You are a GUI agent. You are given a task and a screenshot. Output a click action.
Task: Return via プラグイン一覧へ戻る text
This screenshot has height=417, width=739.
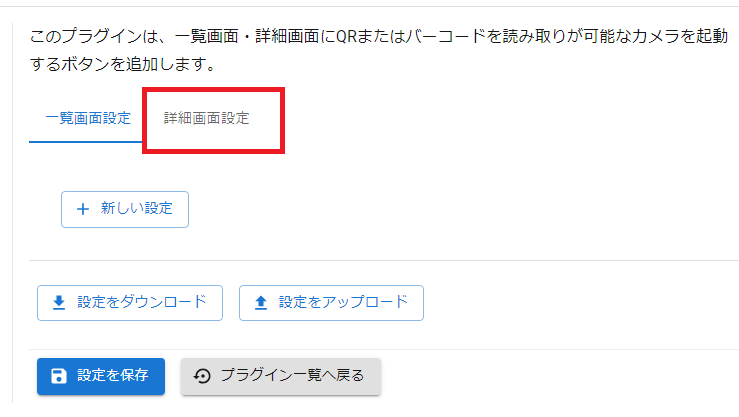[x=292, y=376]
